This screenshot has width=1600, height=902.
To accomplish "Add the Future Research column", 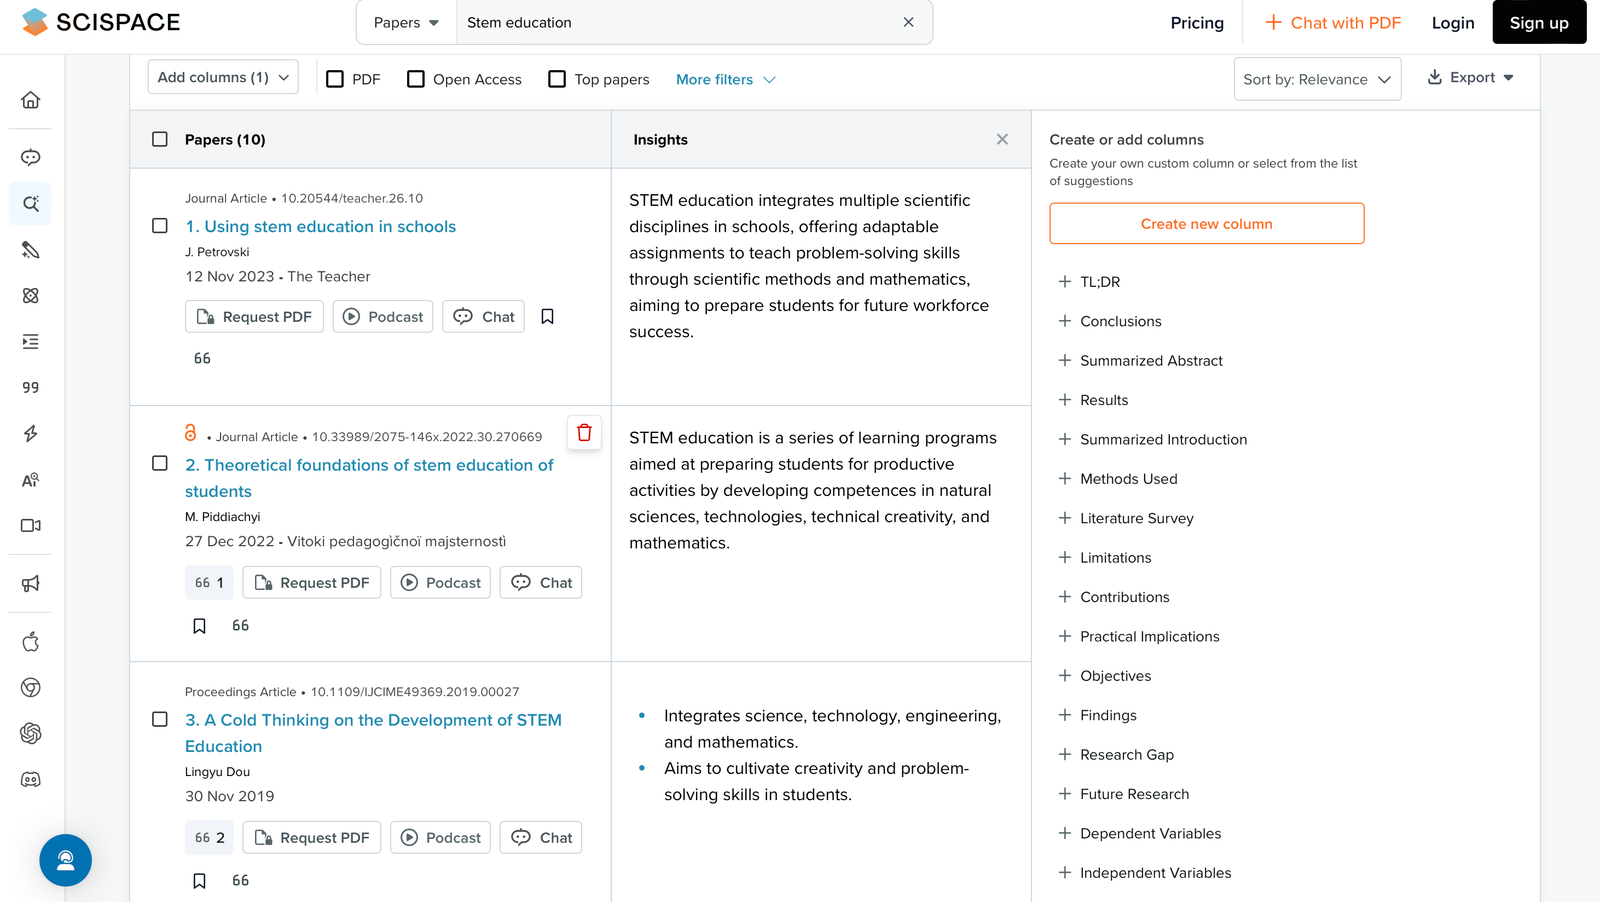I will pos(1124,794).
